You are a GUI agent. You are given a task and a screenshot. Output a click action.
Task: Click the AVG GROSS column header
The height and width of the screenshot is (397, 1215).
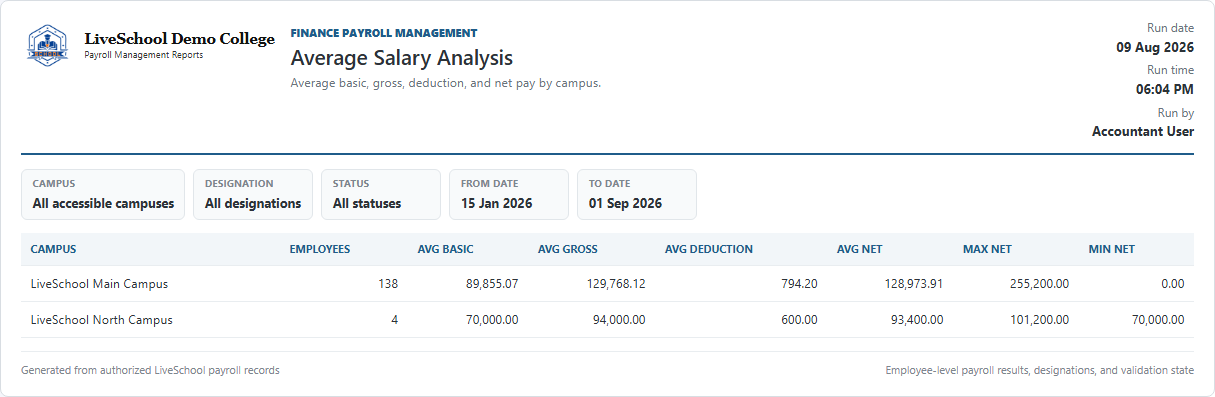click(568, 249)
